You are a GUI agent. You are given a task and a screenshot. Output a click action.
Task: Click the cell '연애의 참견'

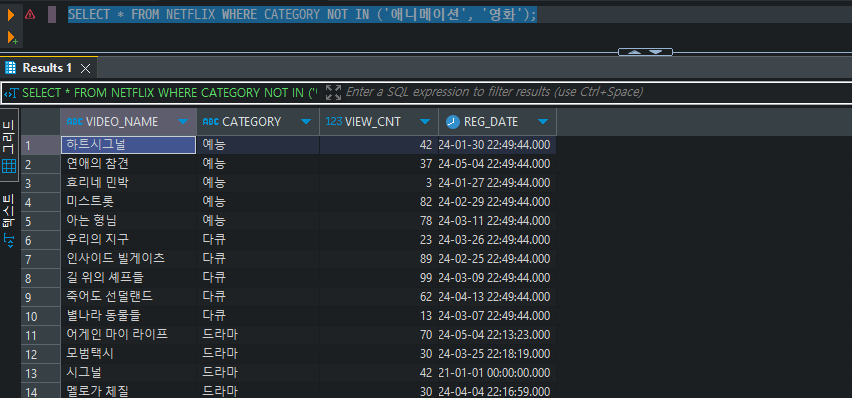click(x=128, y=164)
